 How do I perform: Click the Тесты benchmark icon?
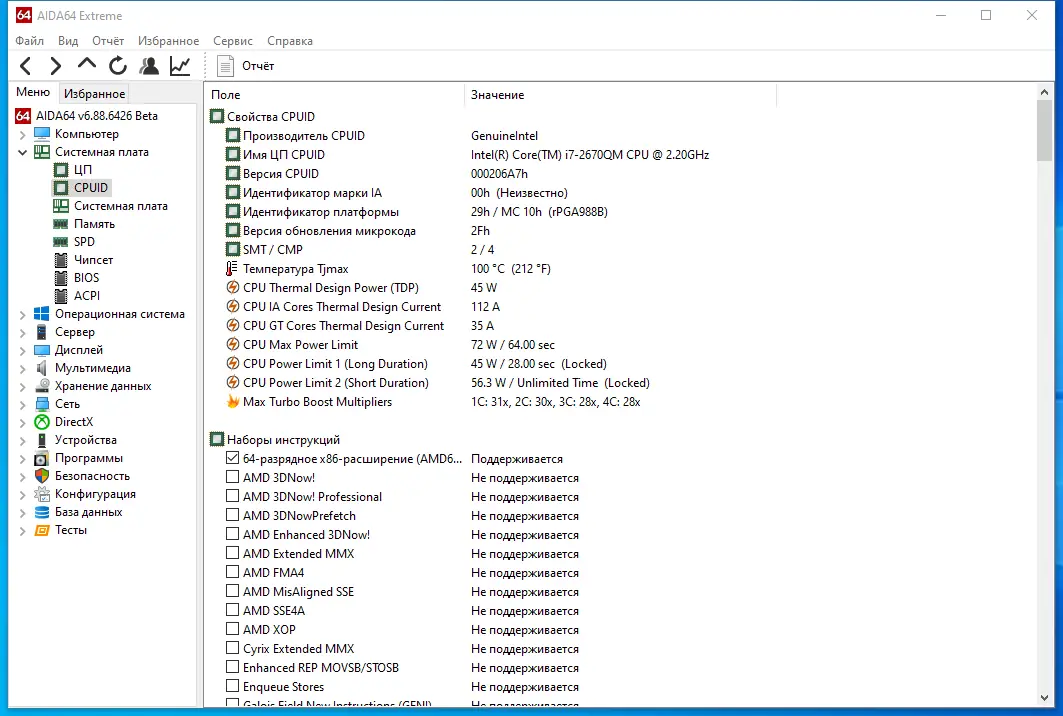tap(42, 530)
